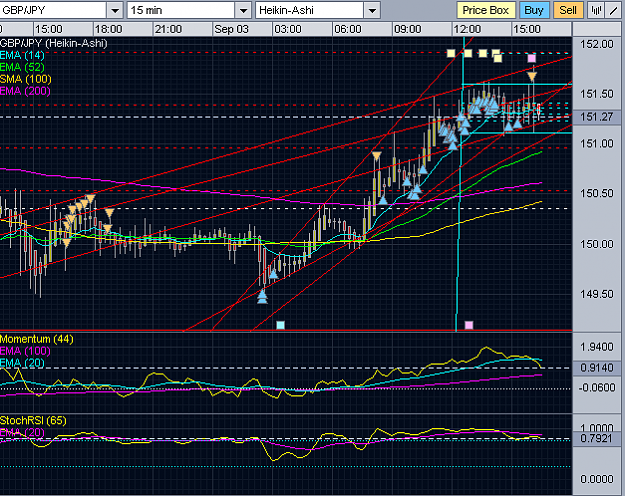Expand the 15 min timeframe dropdown arrow
Image resolution: width=625 pixels, height=496 pixels.
click(243, 10)
